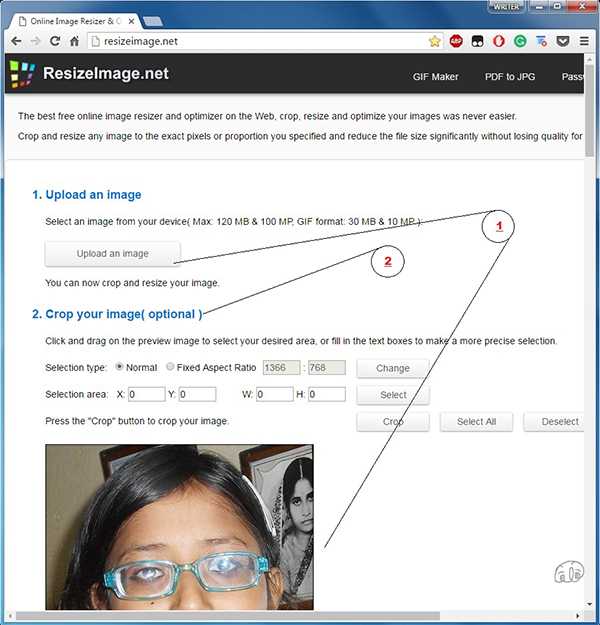The image size is (600, 625).
Task: Click the green Grammarly extension icon
Action: click(x=520, y=41)
